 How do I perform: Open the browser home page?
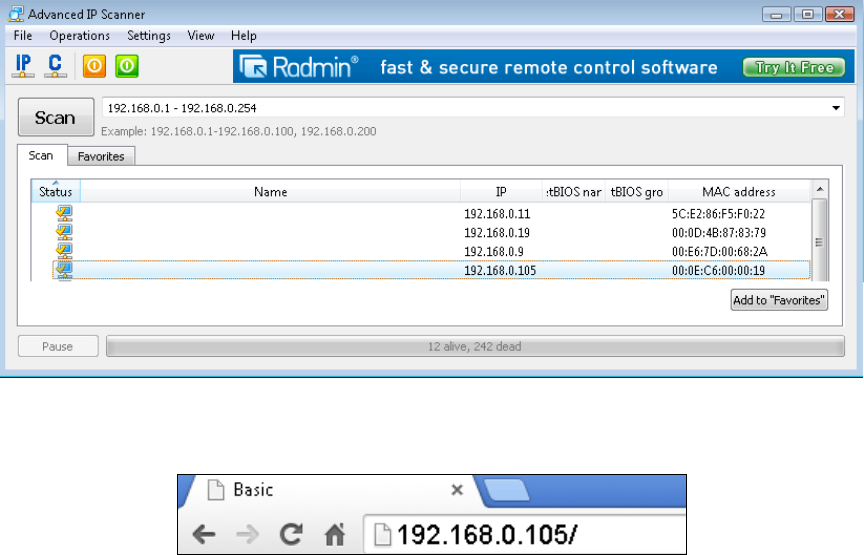pyautogui.click(x=334, y=534)
